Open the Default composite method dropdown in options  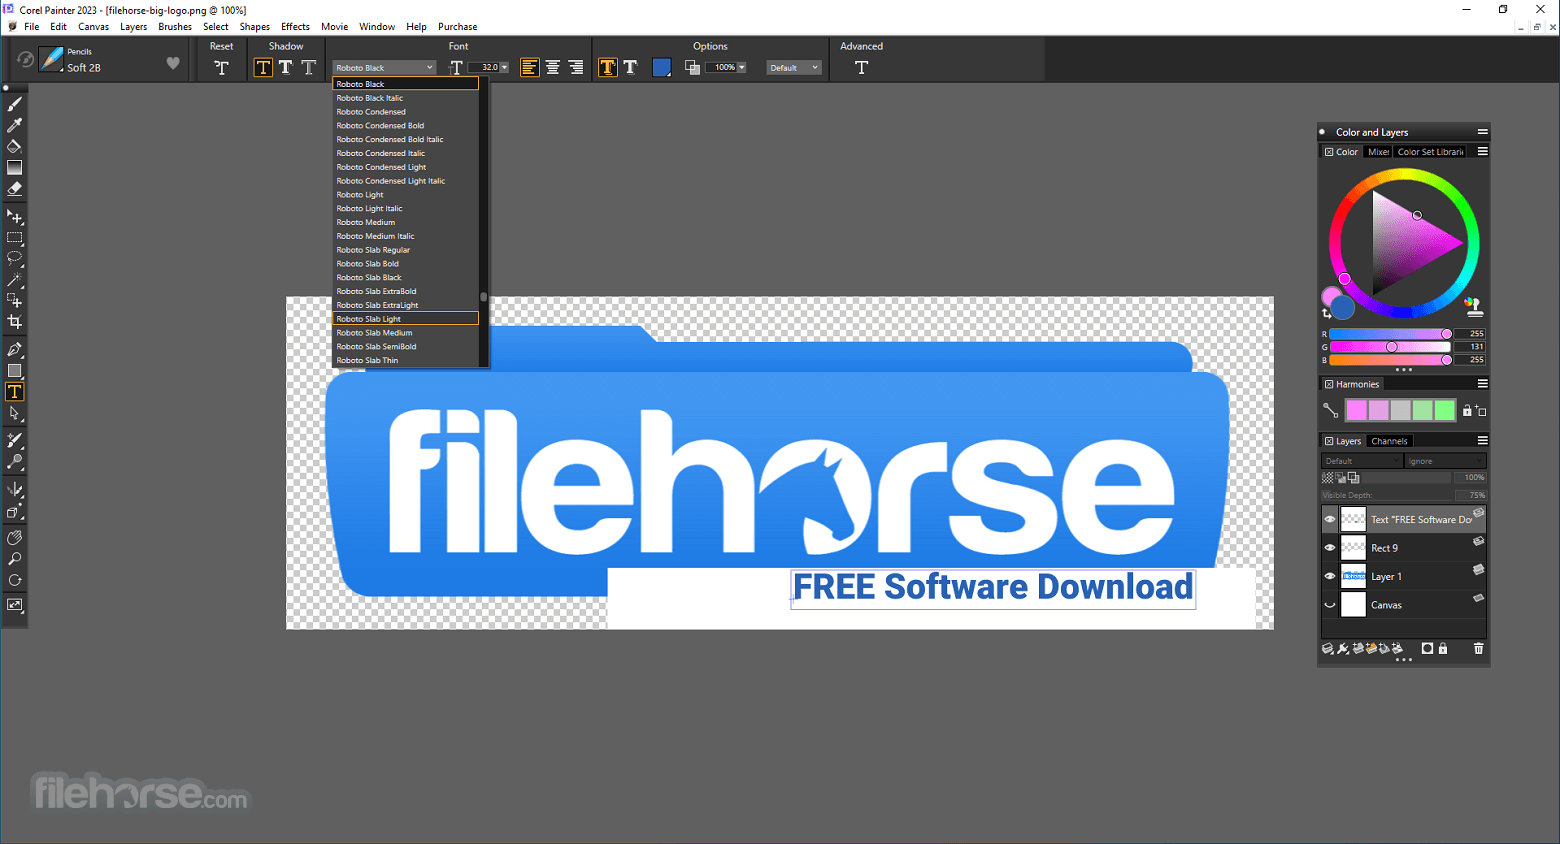coord(794,68)
